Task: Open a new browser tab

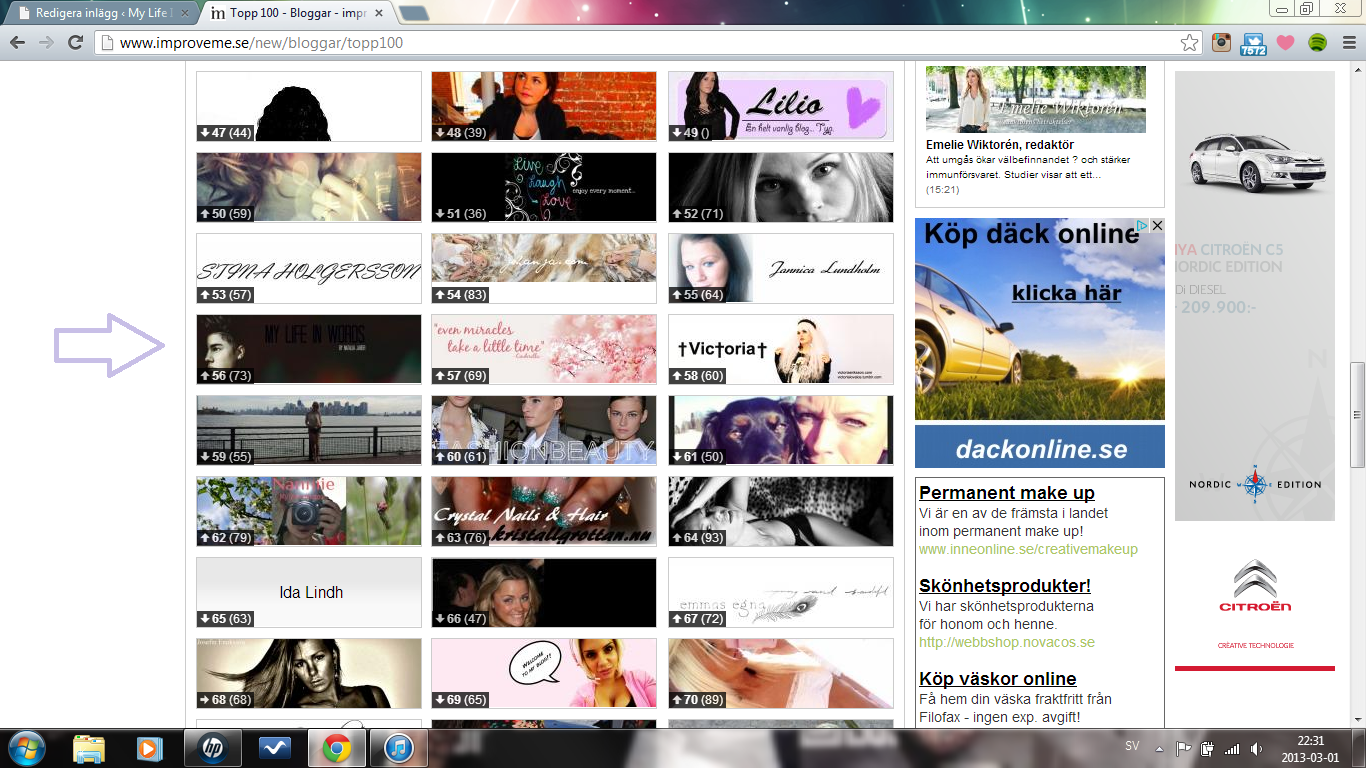Action: (x=413, y=13)
